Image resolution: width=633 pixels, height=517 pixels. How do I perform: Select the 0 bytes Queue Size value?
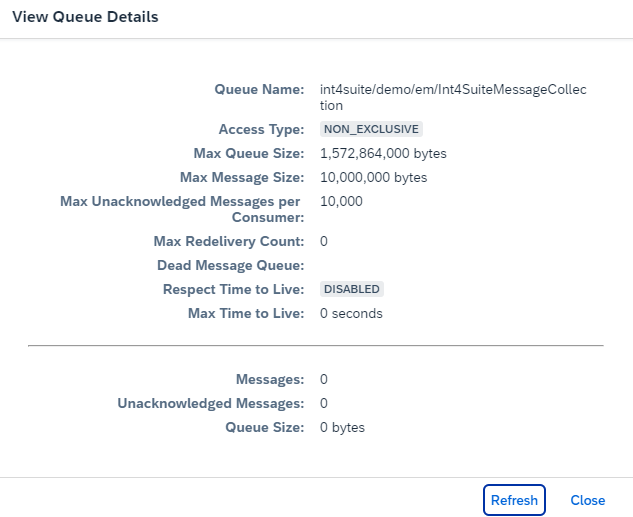point(342,427)
